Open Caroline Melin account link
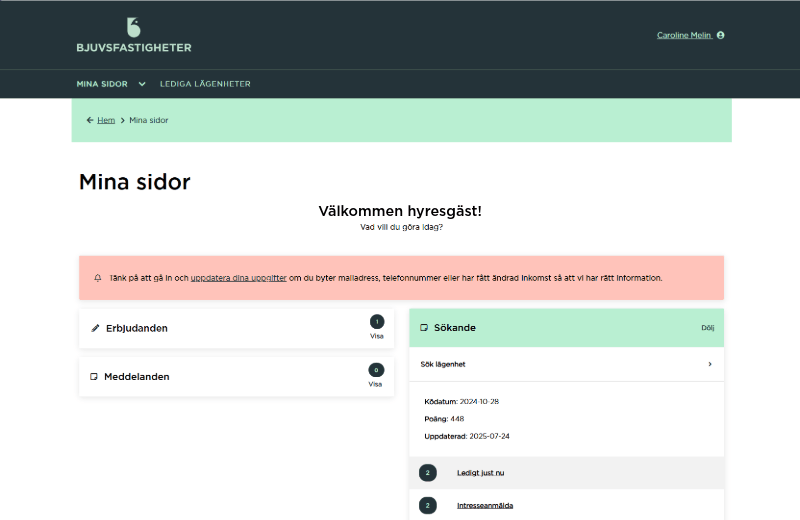The width and height of the screenshot is (800, 520). click(684, 35)
